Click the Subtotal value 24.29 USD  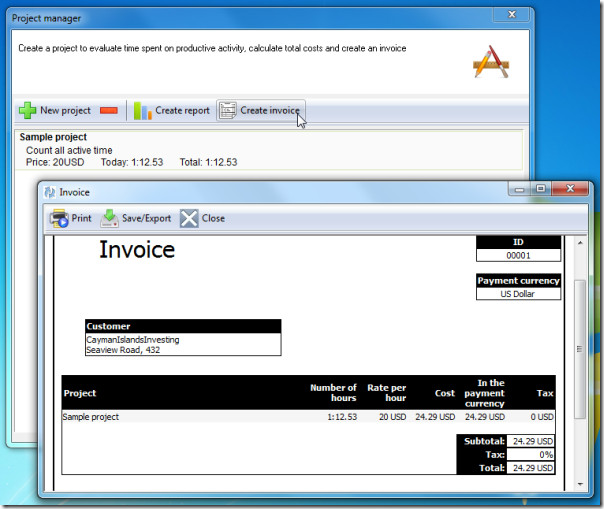[531, 441]
